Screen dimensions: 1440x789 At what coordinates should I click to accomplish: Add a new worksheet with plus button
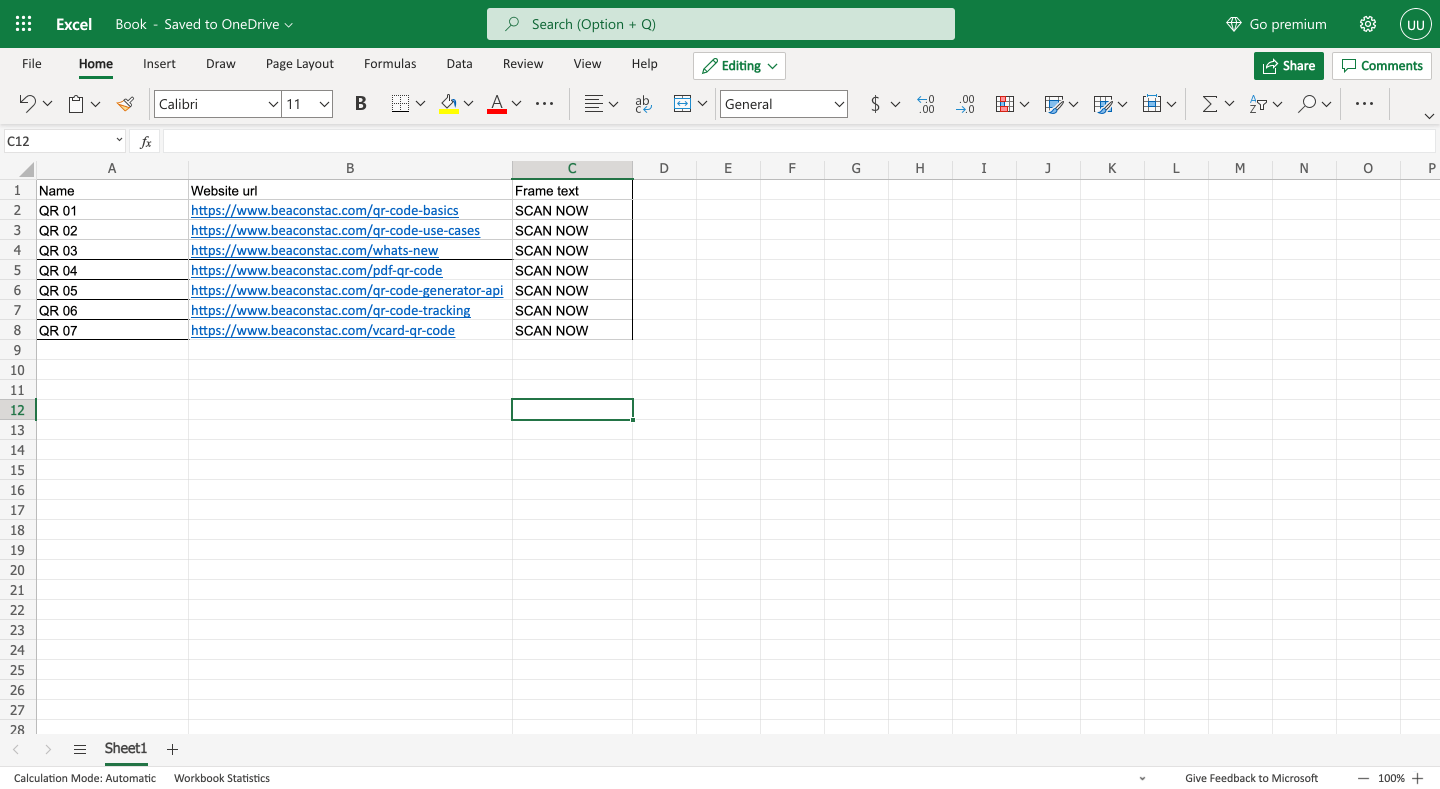[171, 748]
